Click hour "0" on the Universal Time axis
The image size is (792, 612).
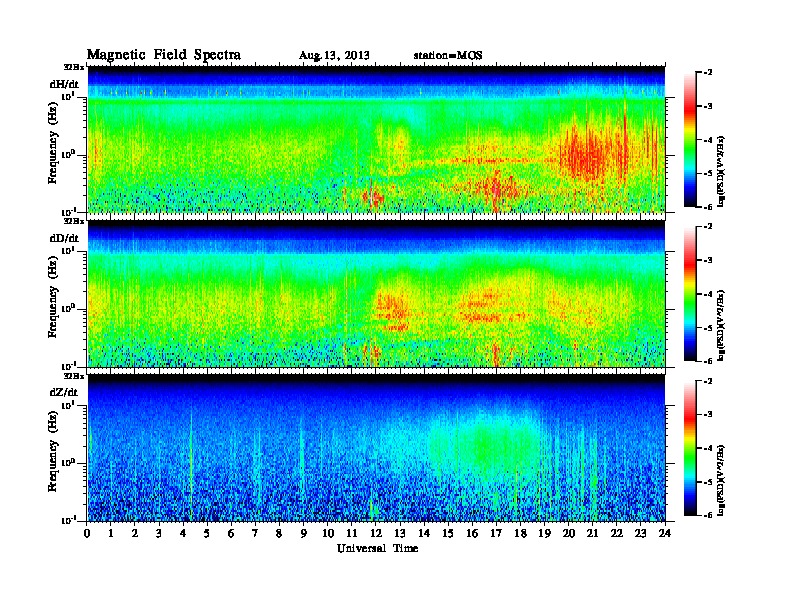click(x=87, y=533)
